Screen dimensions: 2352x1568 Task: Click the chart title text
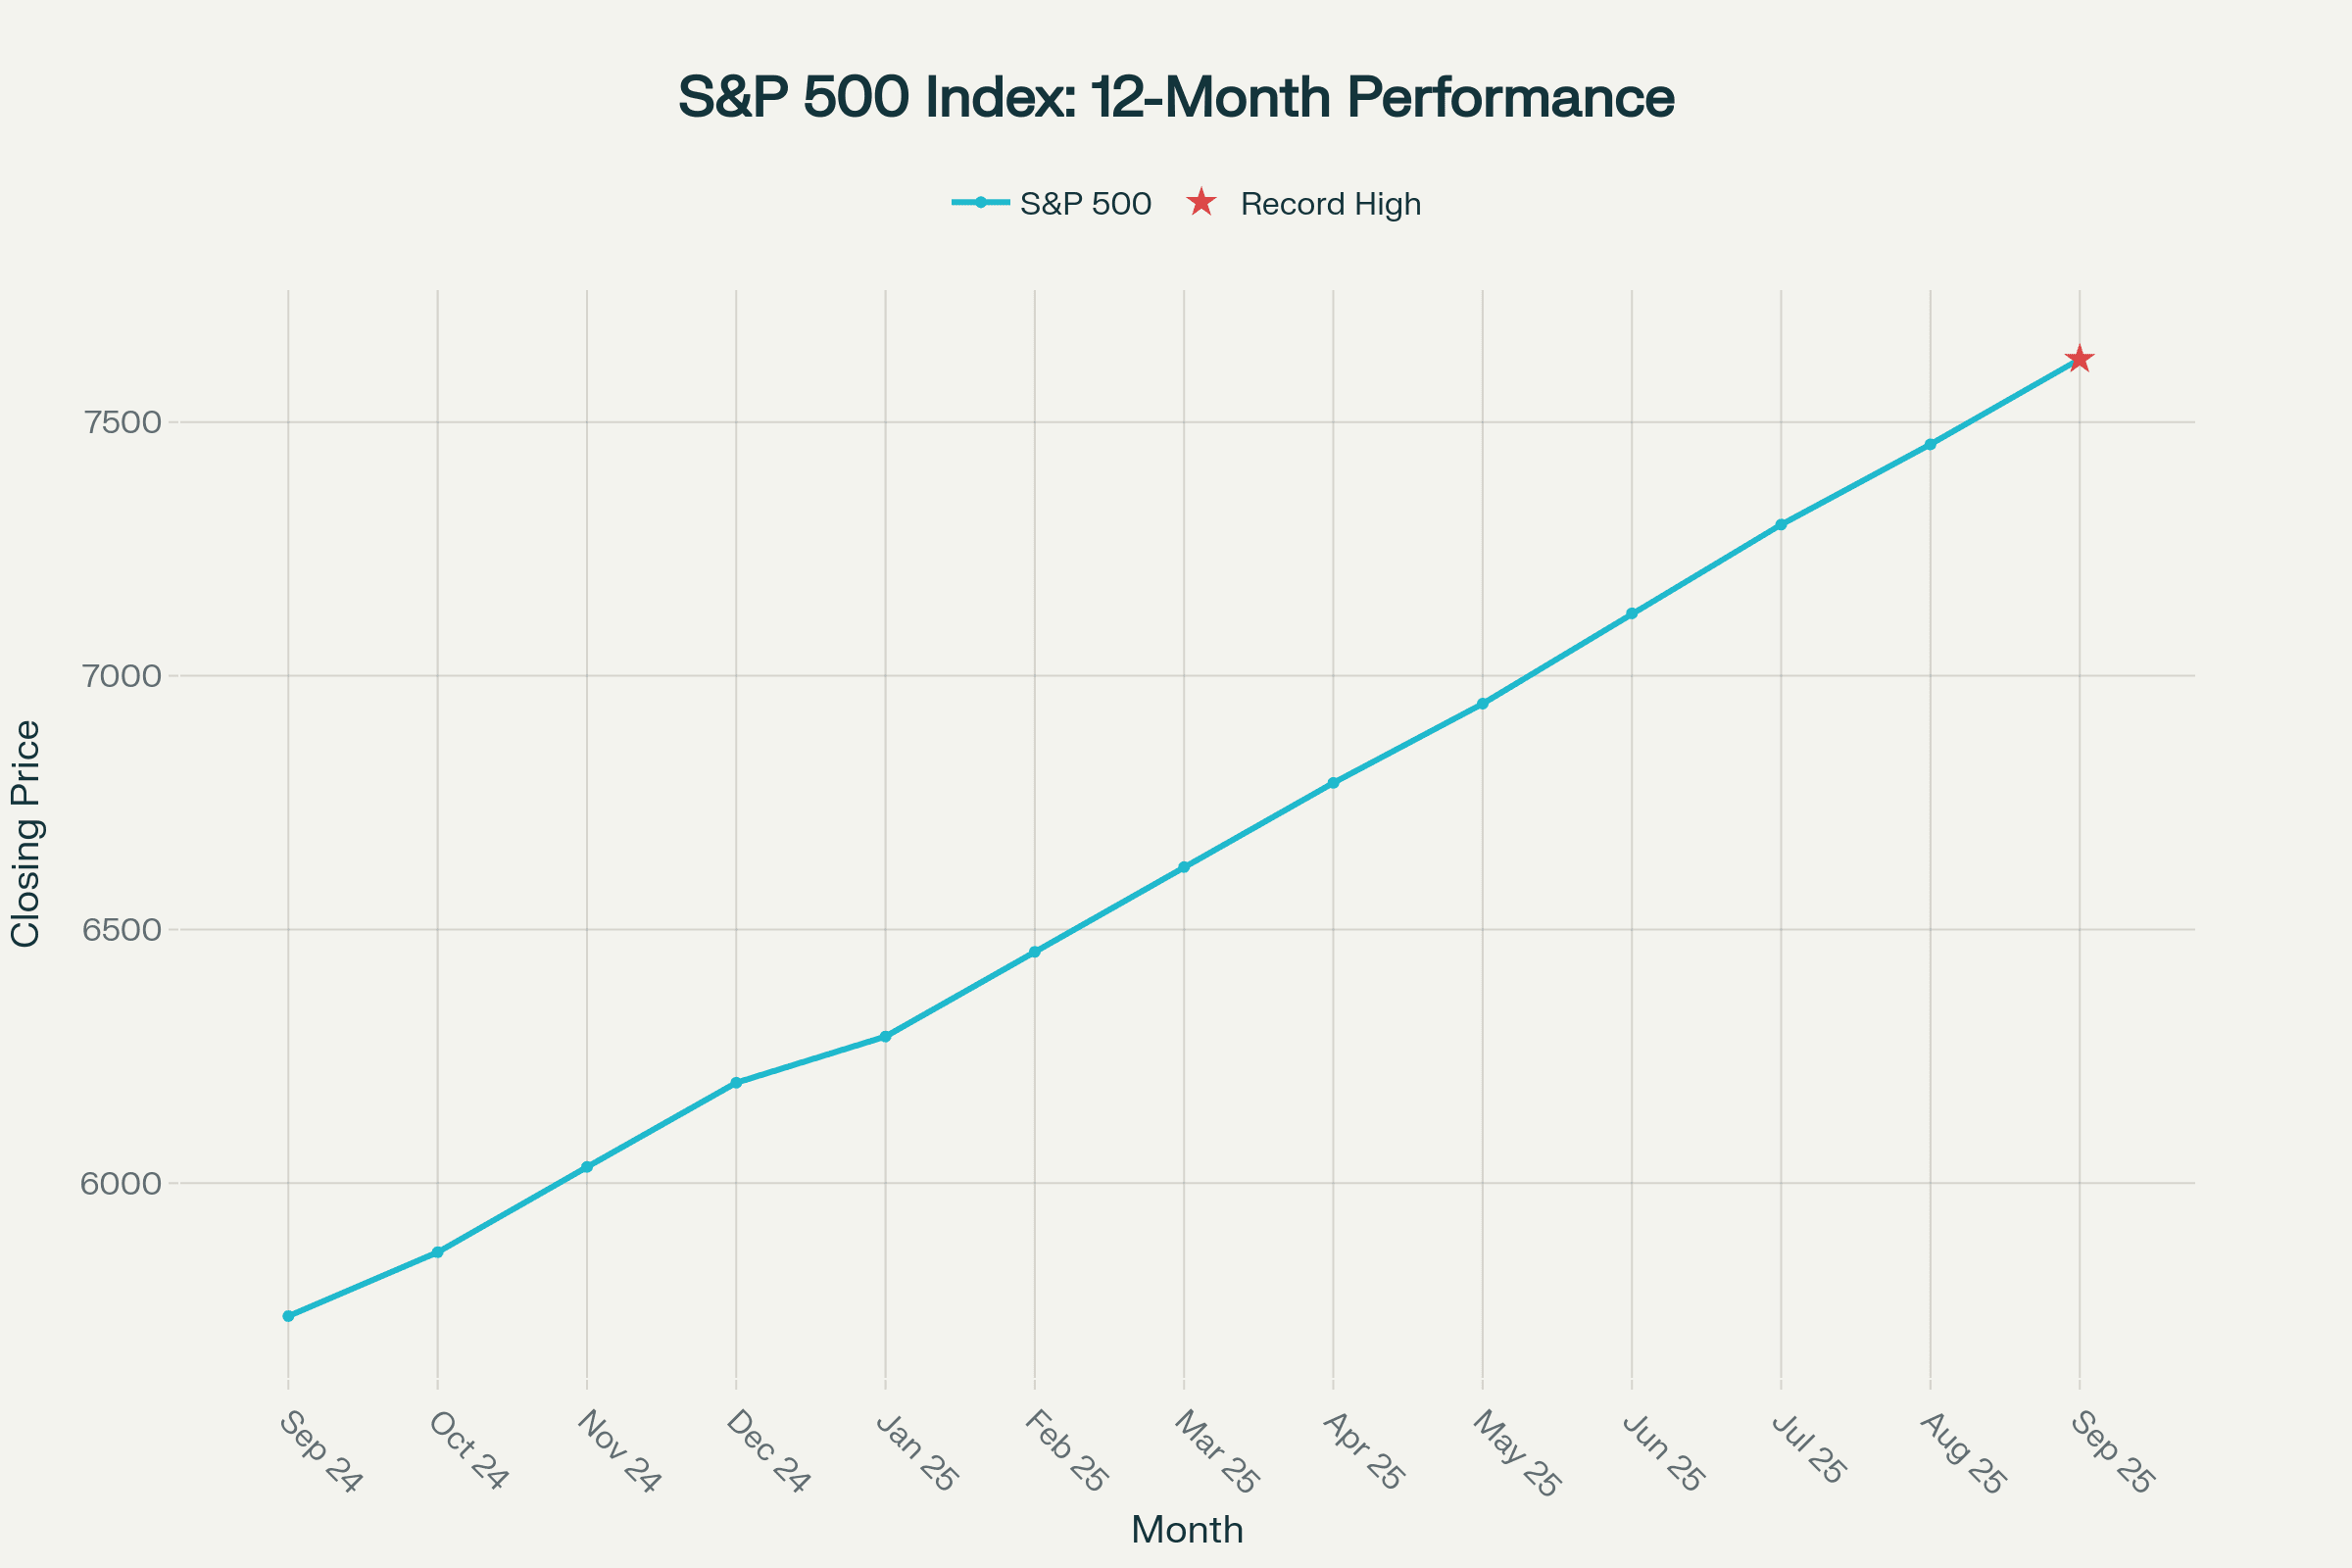[x=1176, y=97]
